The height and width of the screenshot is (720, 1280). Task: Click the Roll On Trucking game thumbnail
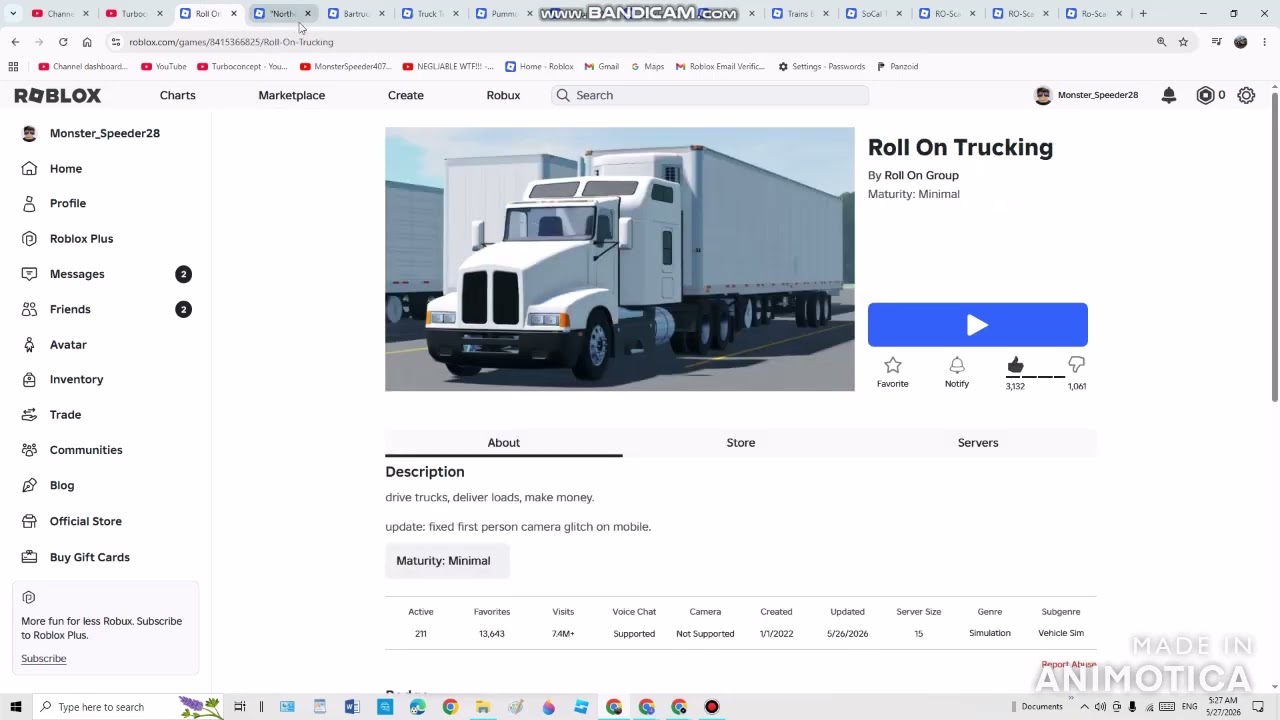point(620,259)
